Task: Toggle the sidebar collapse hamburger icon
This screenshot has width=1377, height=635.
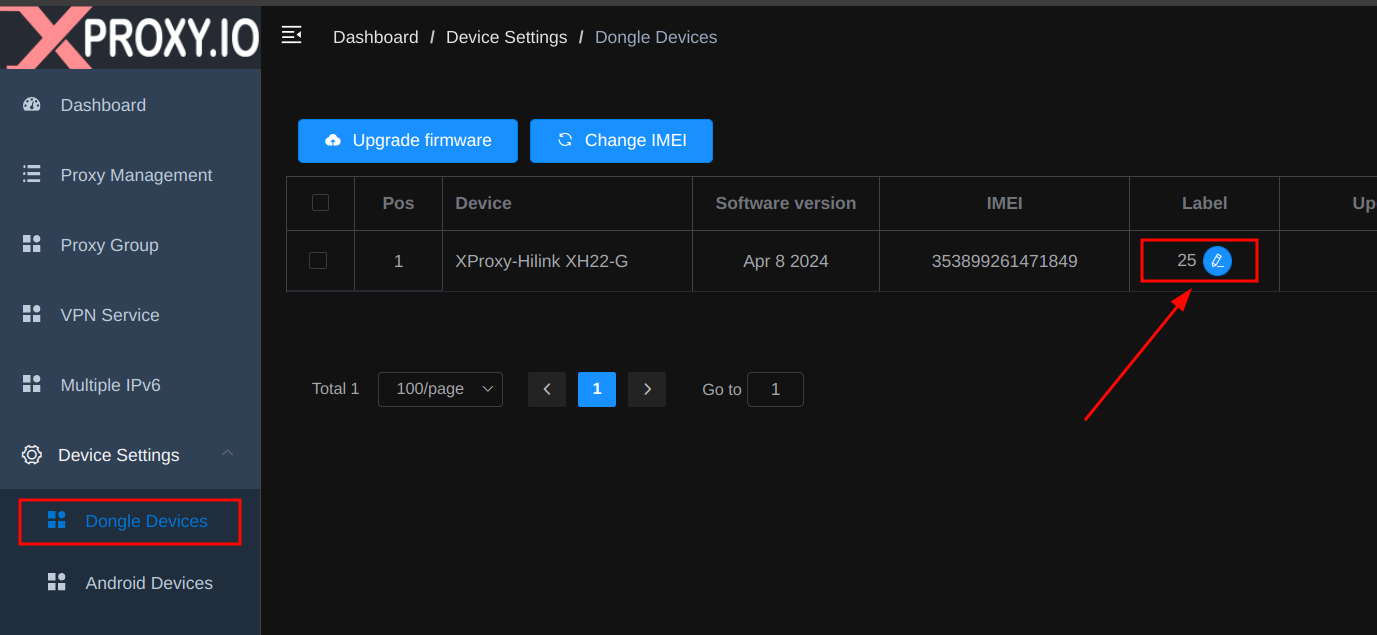Action: tap(291, 36)
